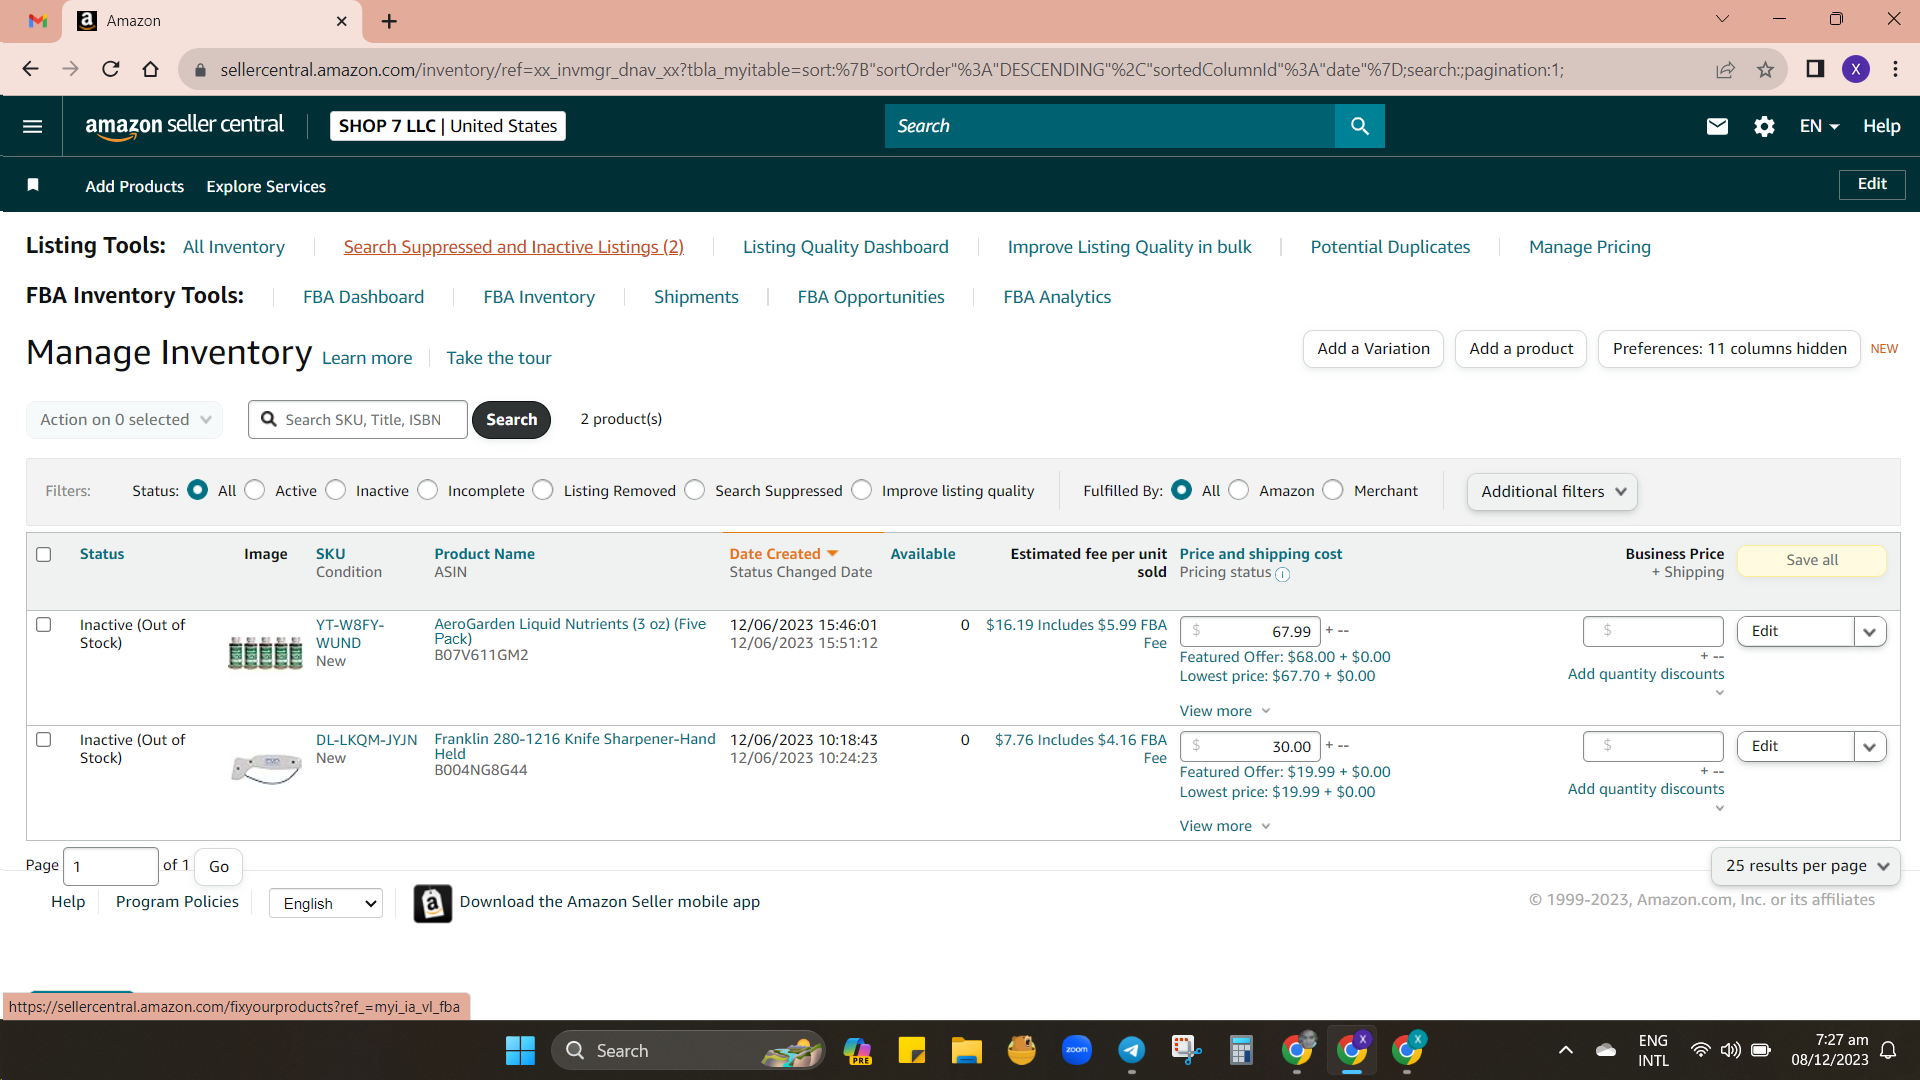Select the Search Suppressed status filter
This screenshot has height=1080, width=1920.
tap(695, 490)
